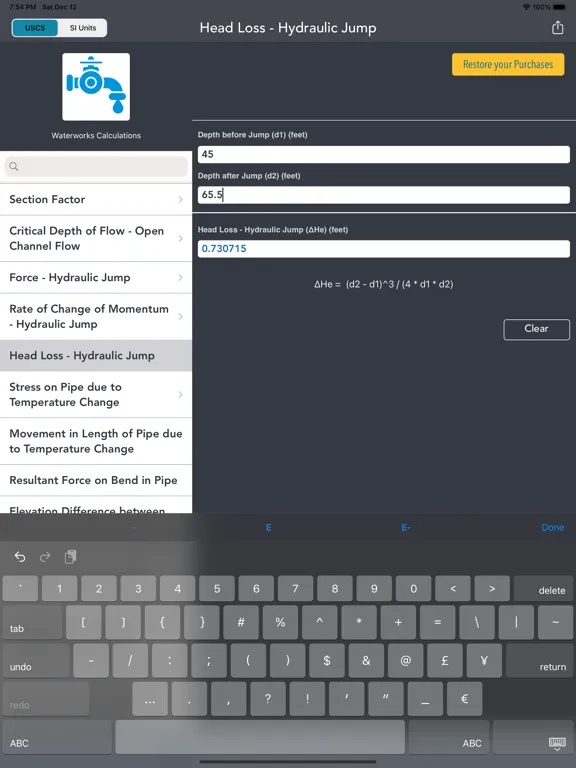Select Stress on Pipe due to Temperature Change
Image resolution: width=576 pixels, height=768 pixels.
[x=96, y=395]
